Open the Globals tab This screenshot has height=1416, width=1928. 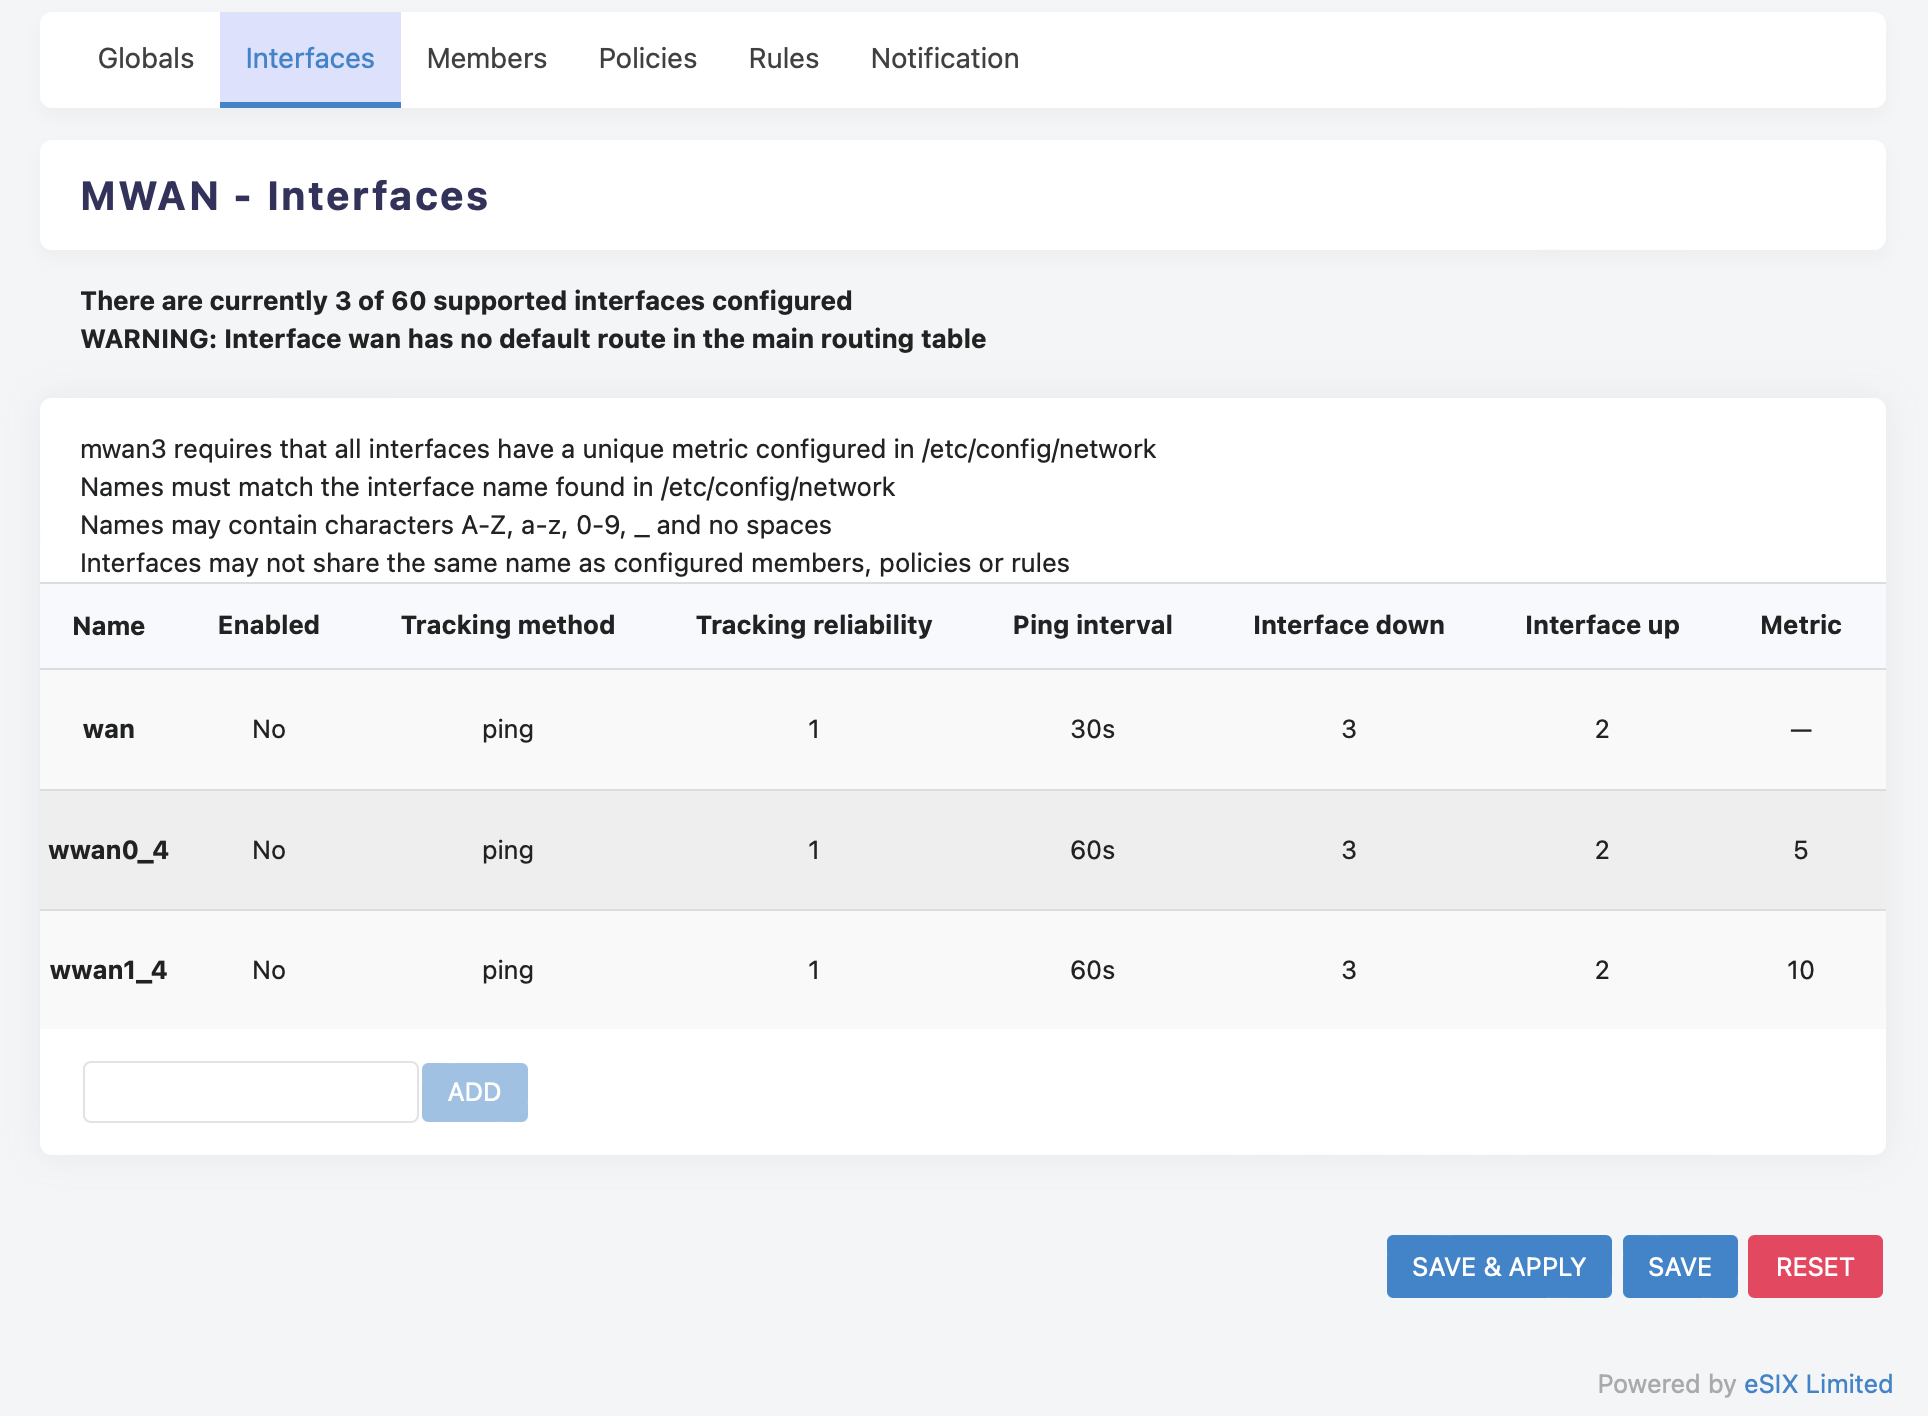146,58
